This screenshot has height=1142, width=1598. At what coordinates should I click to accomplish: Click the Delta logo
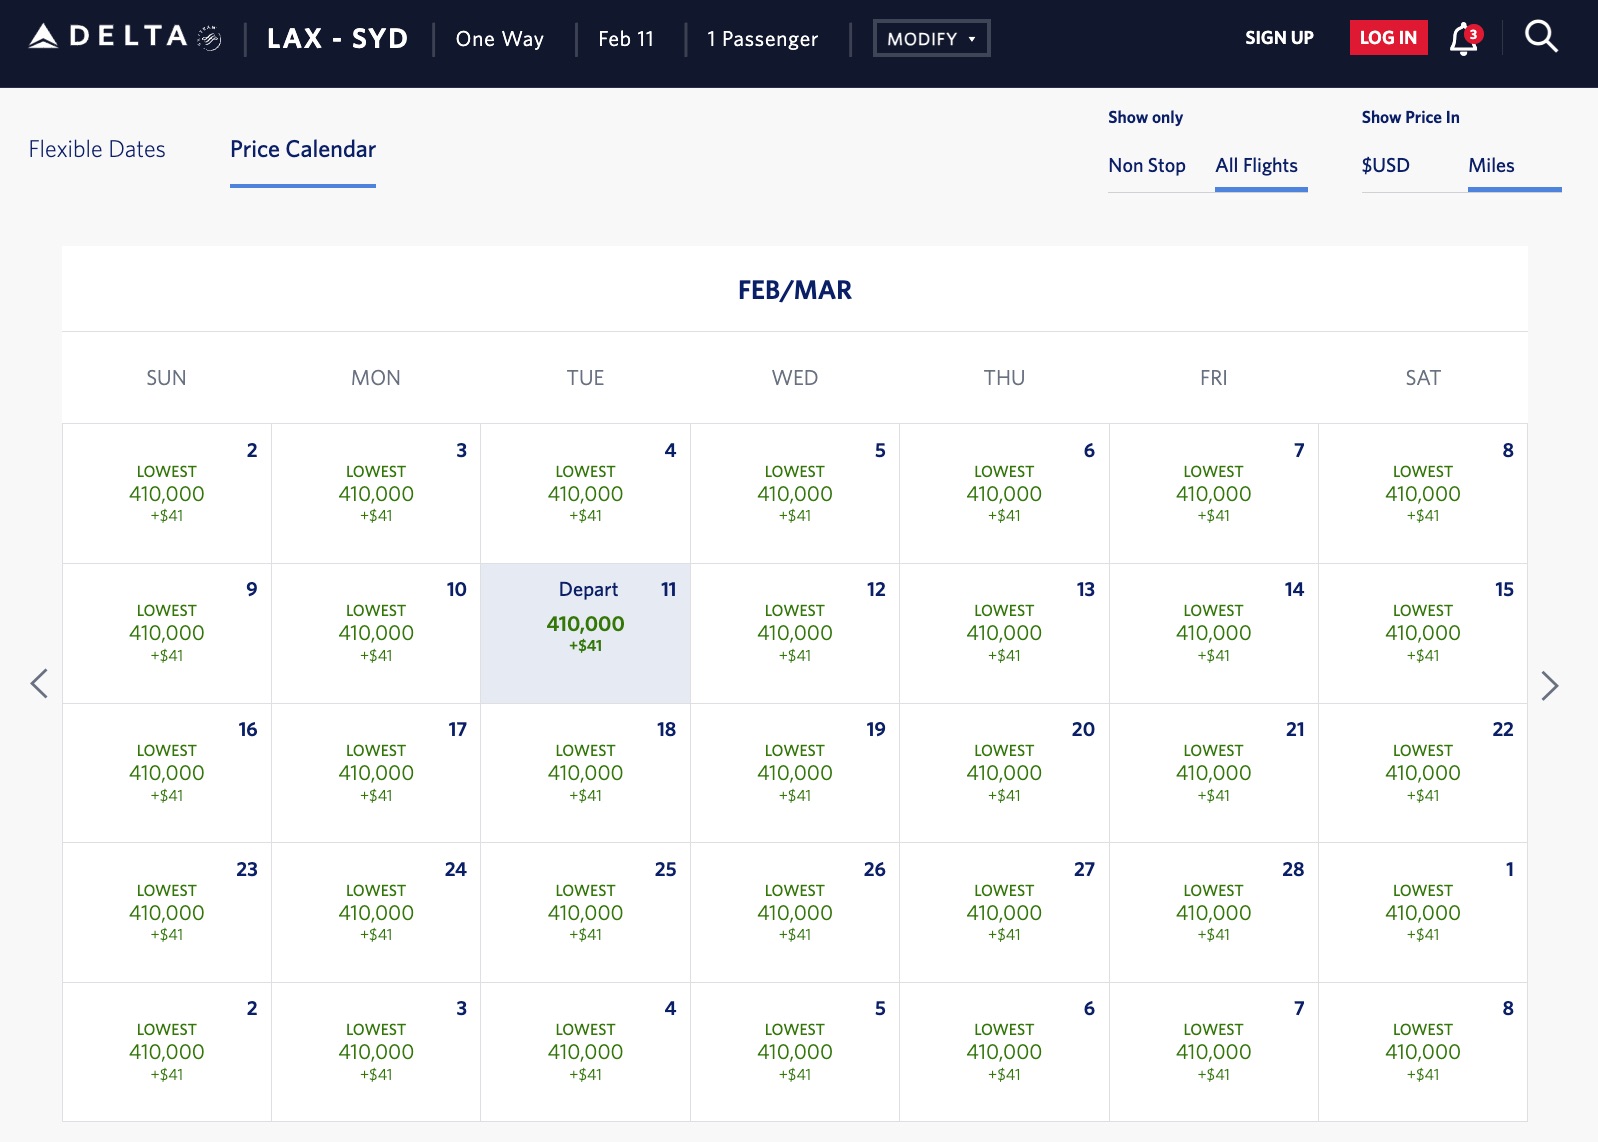coord(125,38)
